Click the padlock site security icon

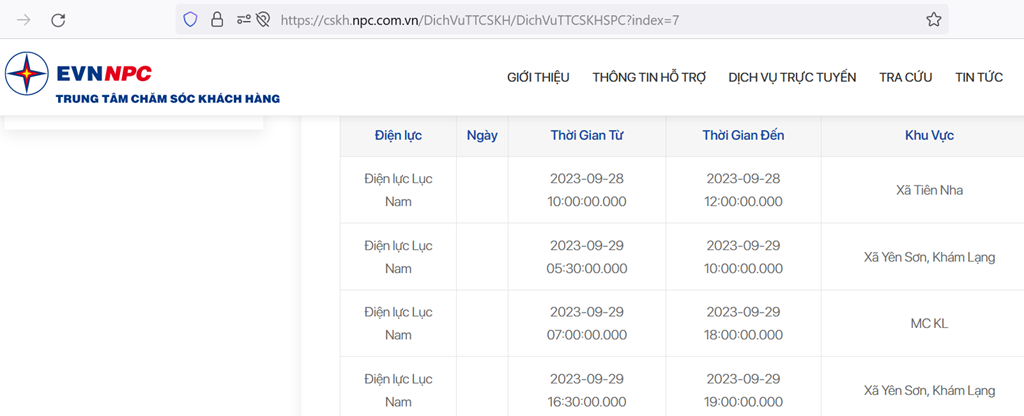point(217,20)
